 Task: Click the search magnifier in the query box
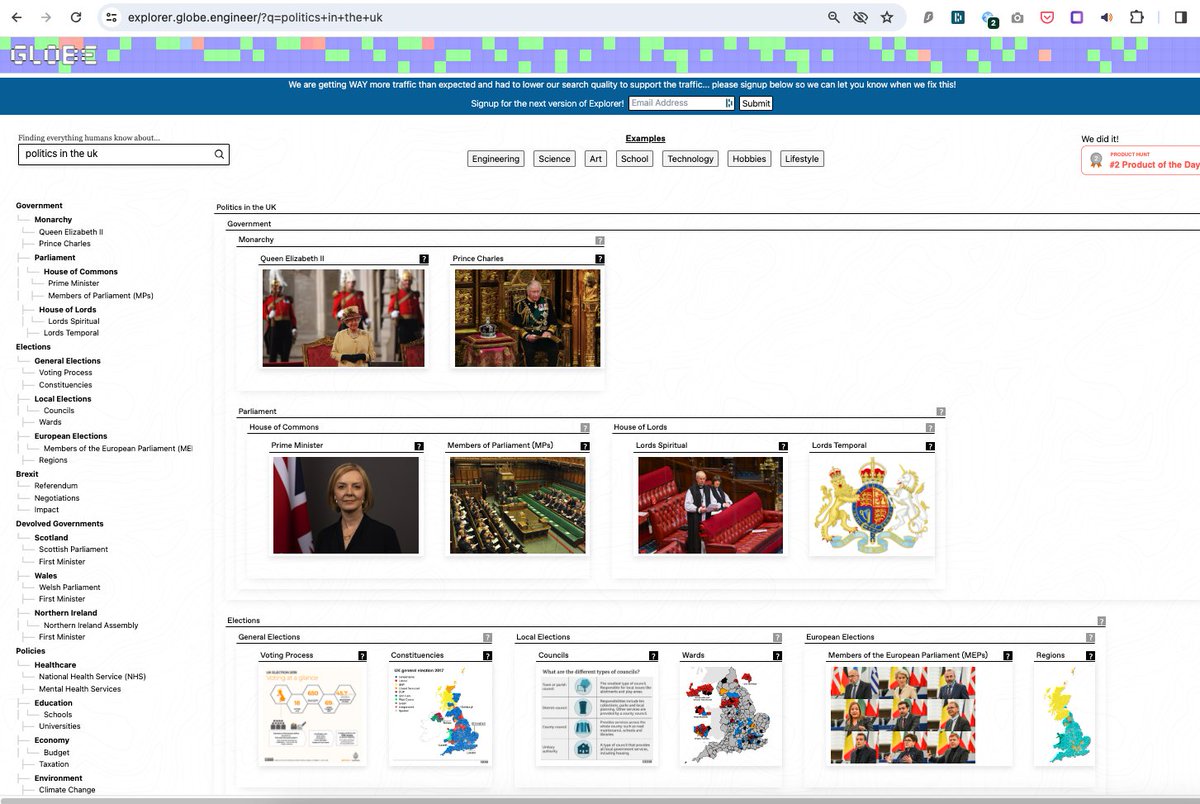tap(218, 153)
